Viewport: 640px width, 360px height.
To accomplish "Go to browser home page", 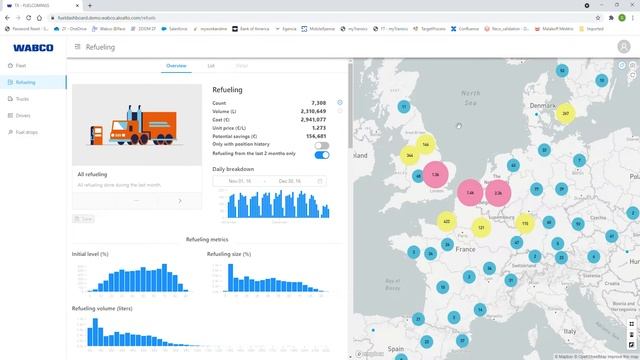I will coord(39,18).
